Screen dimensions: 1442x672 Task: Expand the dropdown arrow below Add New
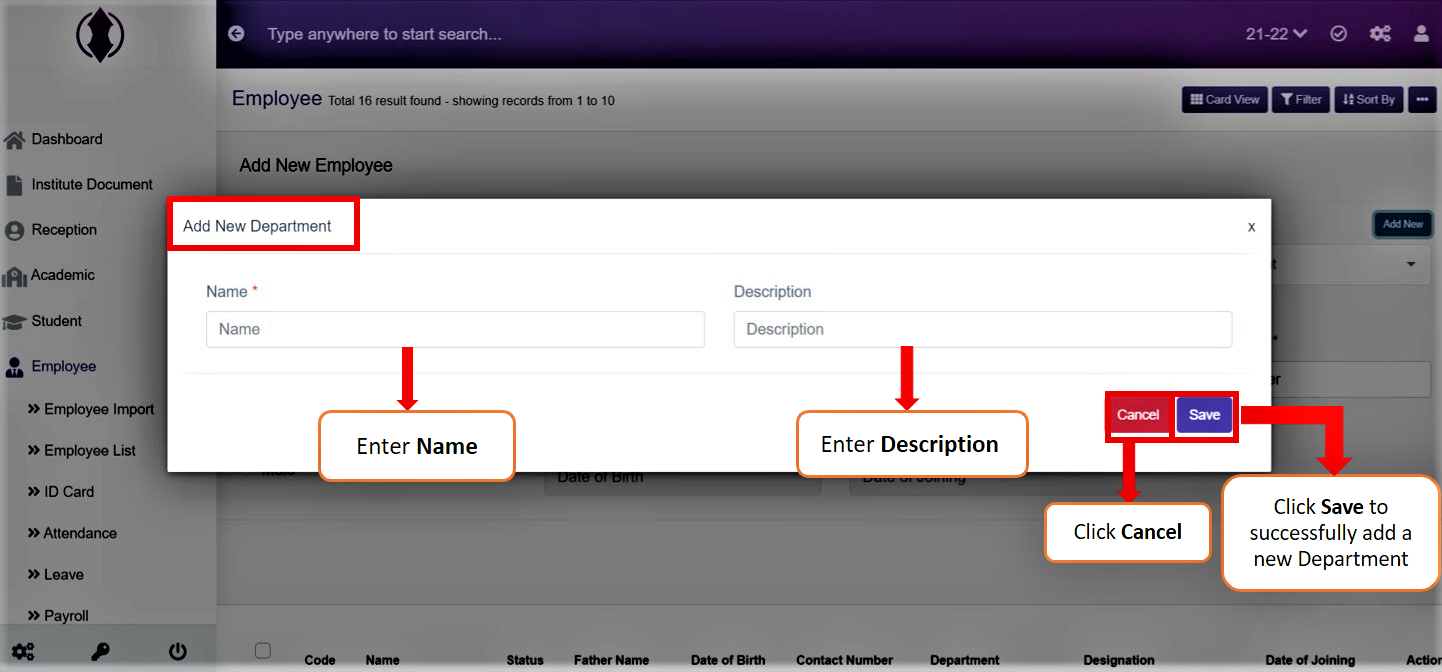1411,265
